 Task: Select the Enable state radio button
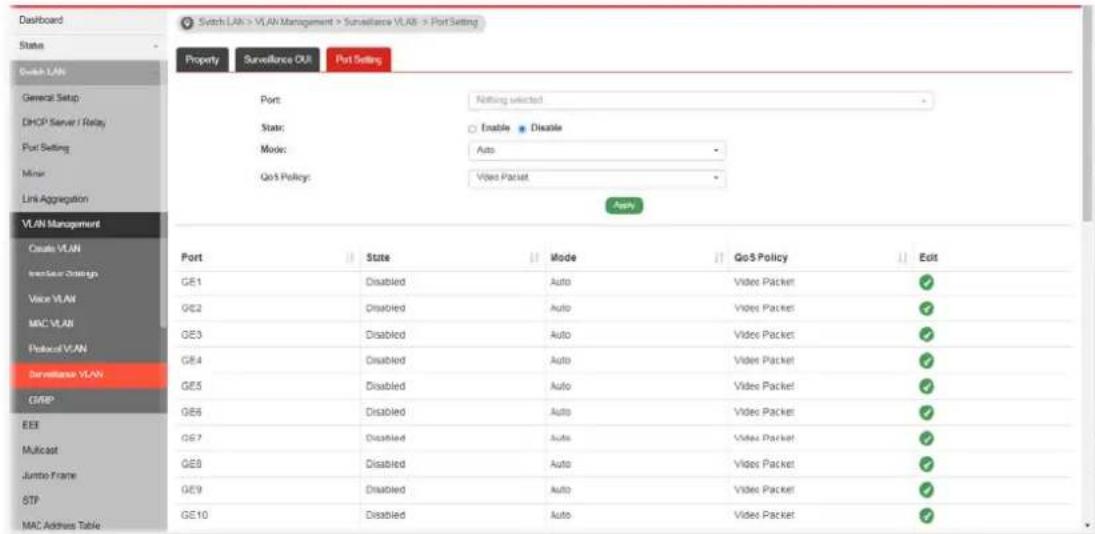click(471, 128)
